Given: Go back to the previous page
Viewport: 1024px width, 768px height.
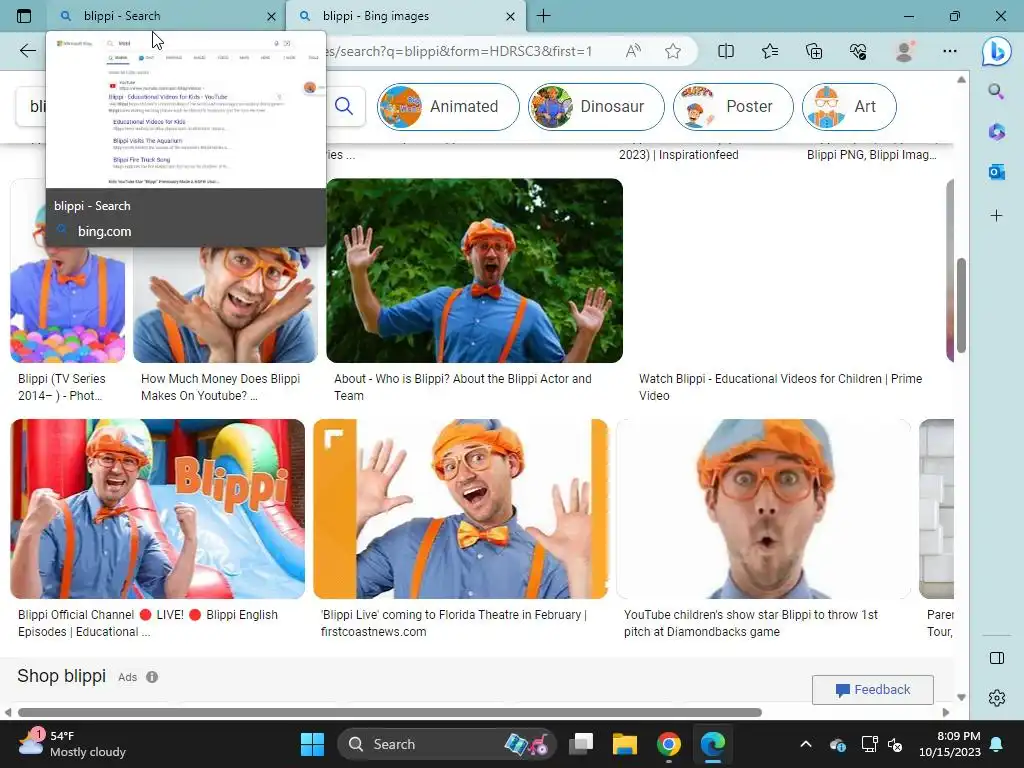Looking at the screenshot, I should (27, 51).
